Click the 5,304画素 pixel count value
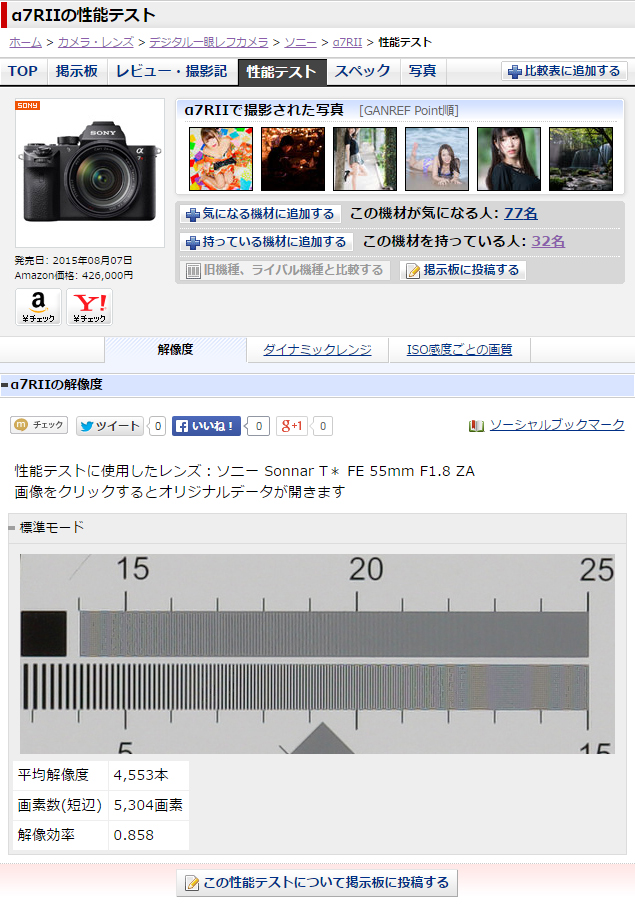This screenshot has height=910, width=635. 148,806
